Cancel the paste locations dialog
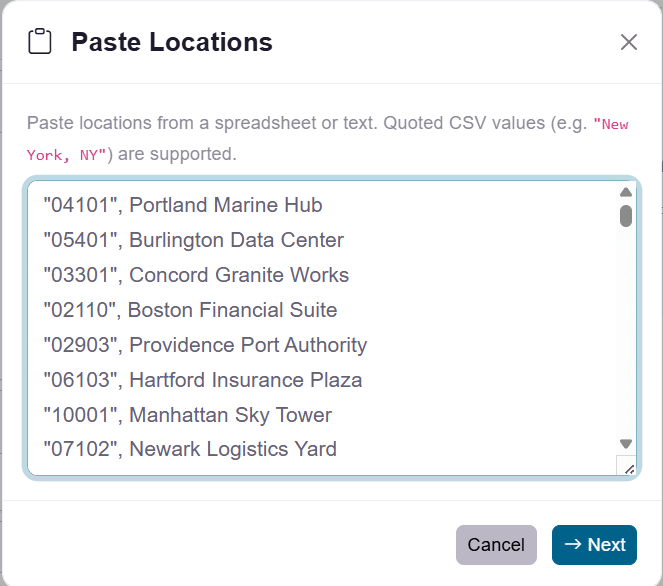This screenshot has height=586, width=663. click(496, 545)
